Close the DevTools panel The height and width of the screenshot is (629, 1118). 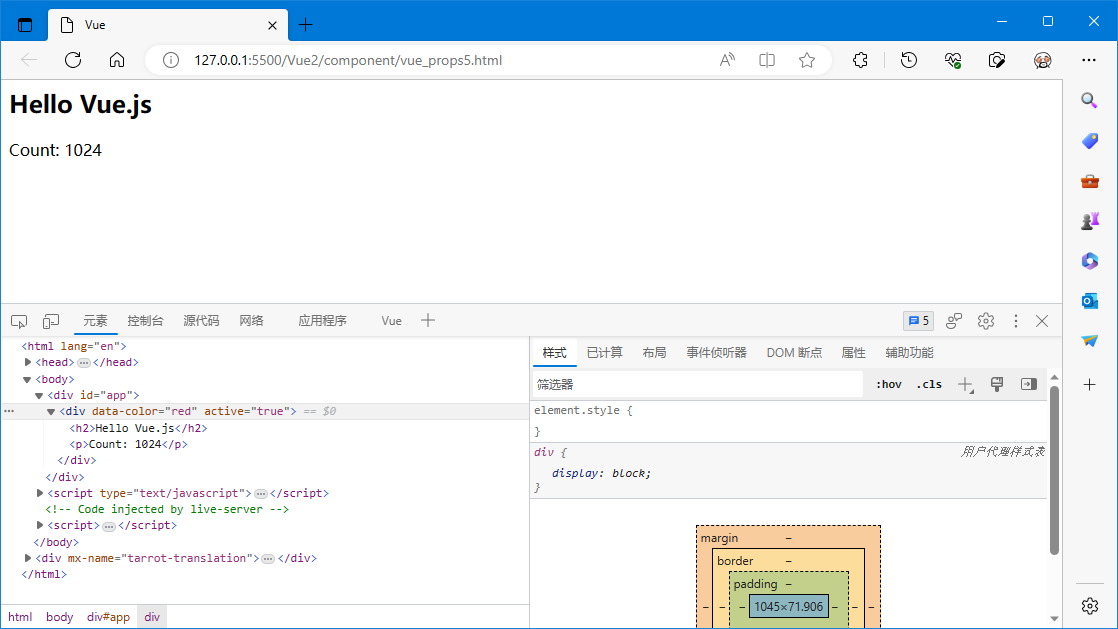point(1042,321)
